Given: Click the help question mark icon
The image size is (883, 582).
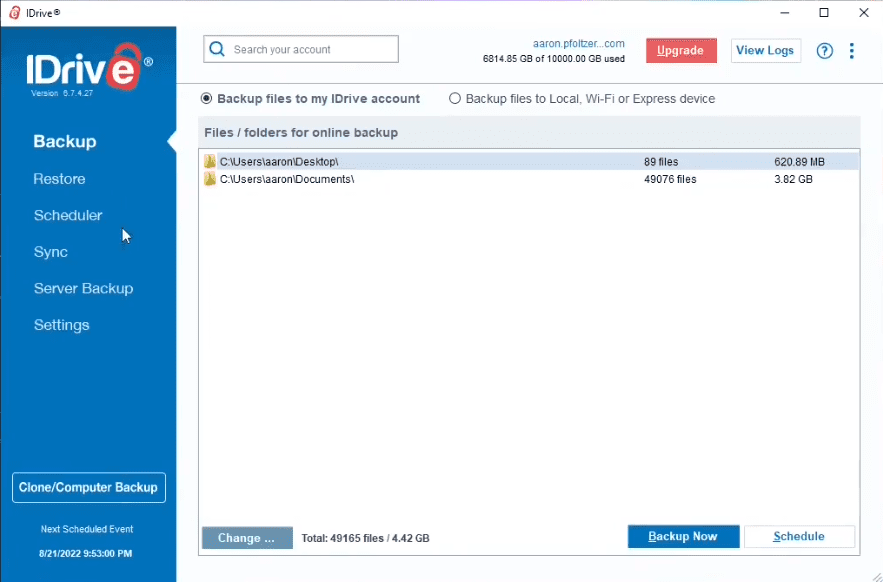Looking at the screenshot, I should click(824, 51).
